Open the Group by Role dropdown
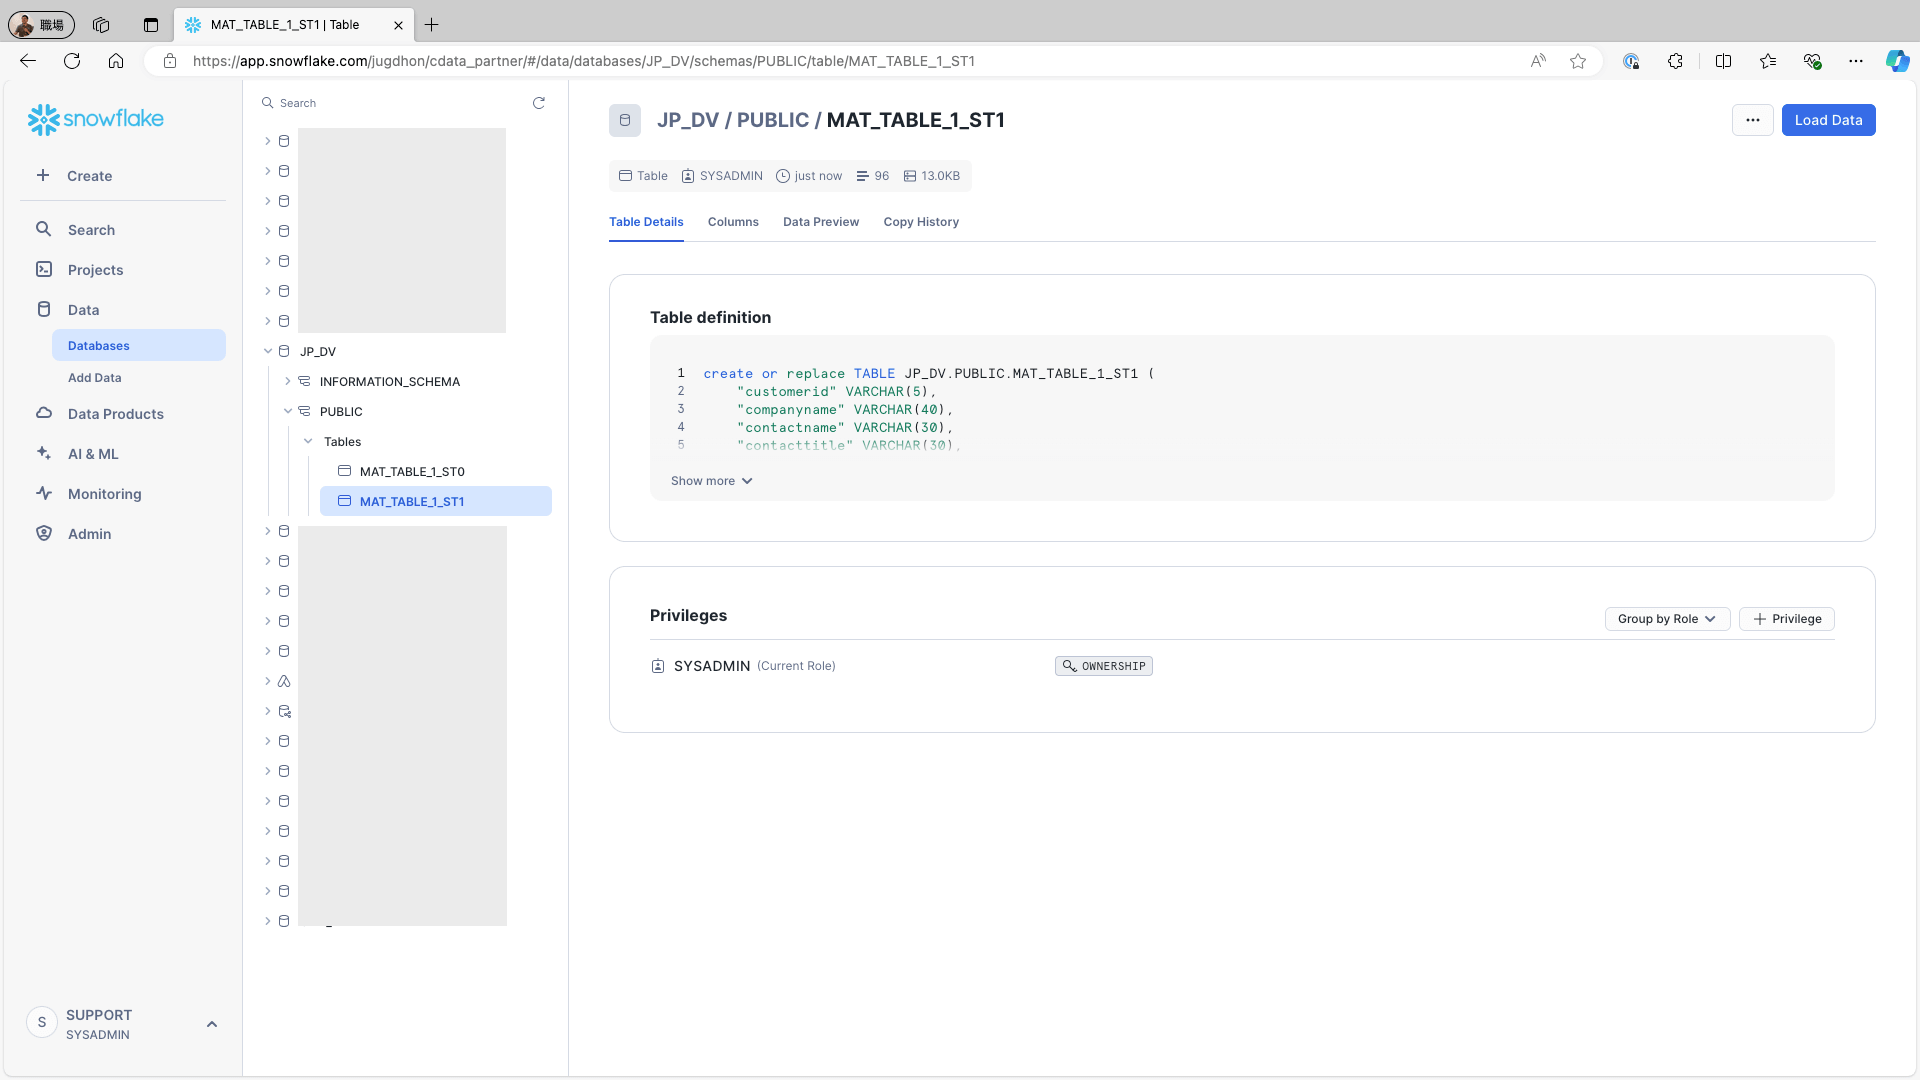The image size is (1920, 1080). pyautogui.click(x=1667, y=619)
